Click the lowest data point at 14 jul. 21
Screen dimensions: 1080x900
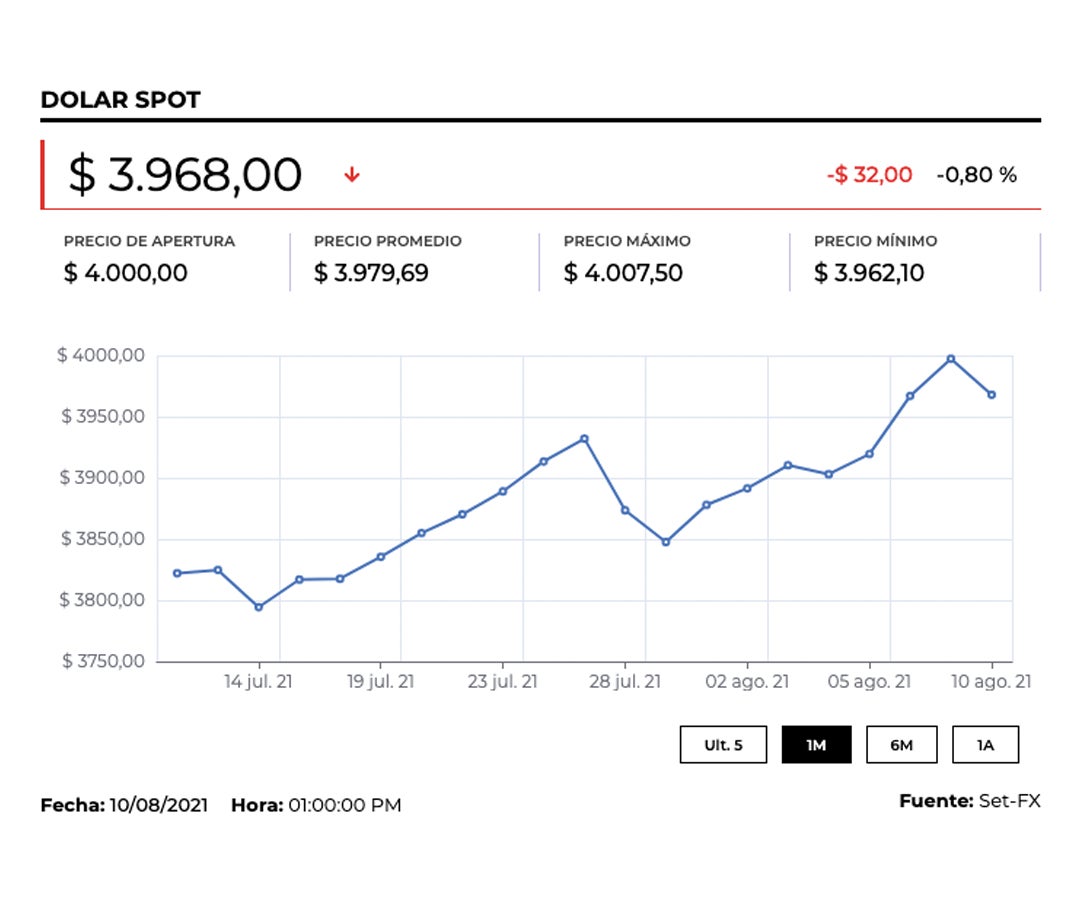(259, 607)
